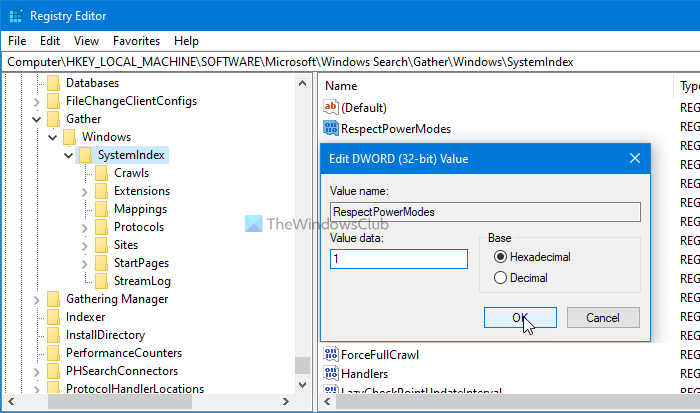Click the RespectPowerModes DWORD icon
The width and height of the screenshot is (700, 413).
point(331,128)
